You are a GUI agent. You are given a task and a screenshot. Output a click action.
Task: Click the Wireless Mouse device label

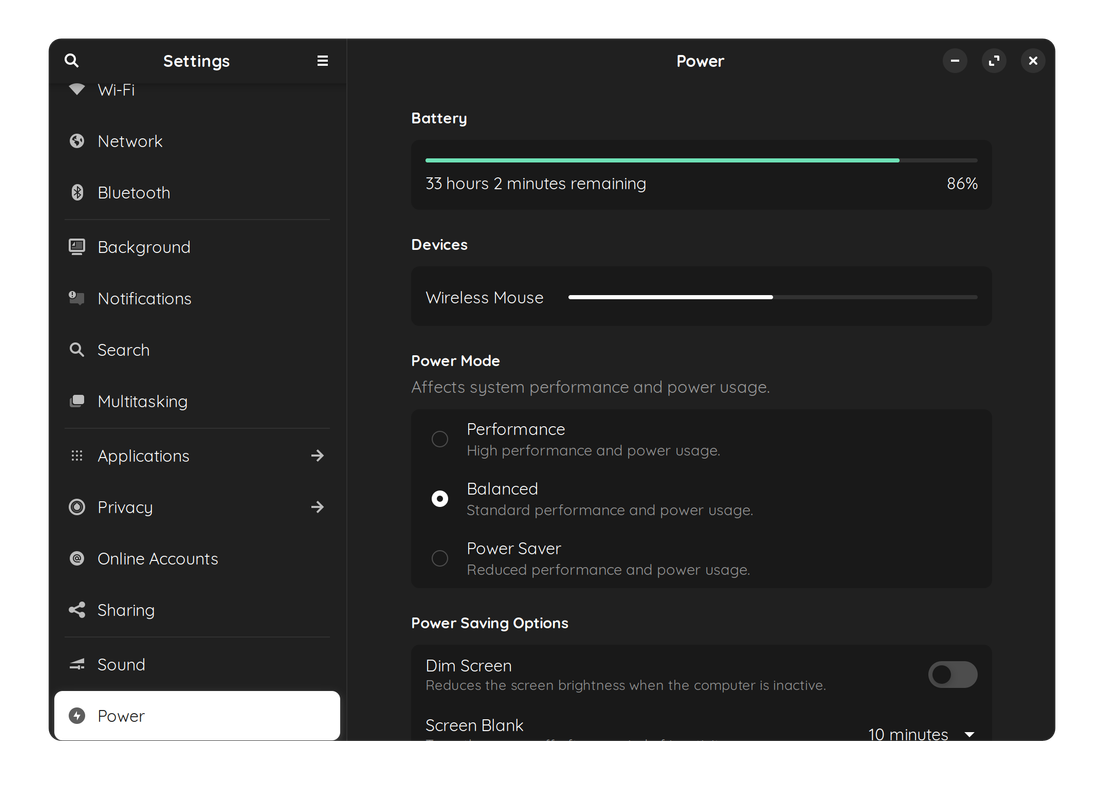point(484,298)
